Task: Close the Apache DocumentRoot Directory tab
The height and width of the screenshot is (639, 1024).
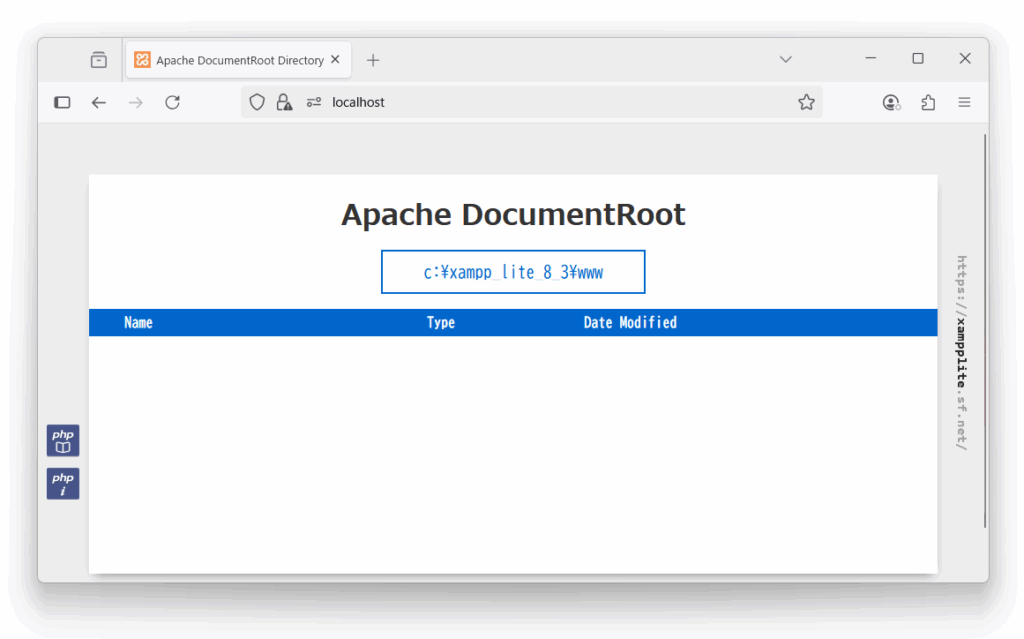Action: point(335,59)
